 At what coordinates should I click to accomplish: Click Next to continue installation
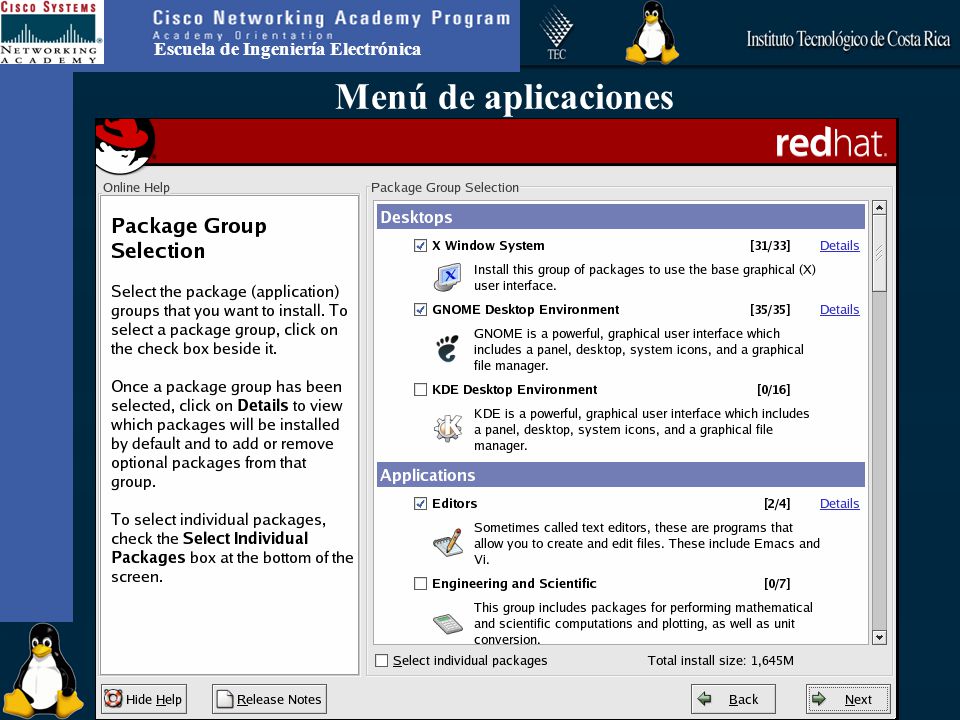coord(848,699)
